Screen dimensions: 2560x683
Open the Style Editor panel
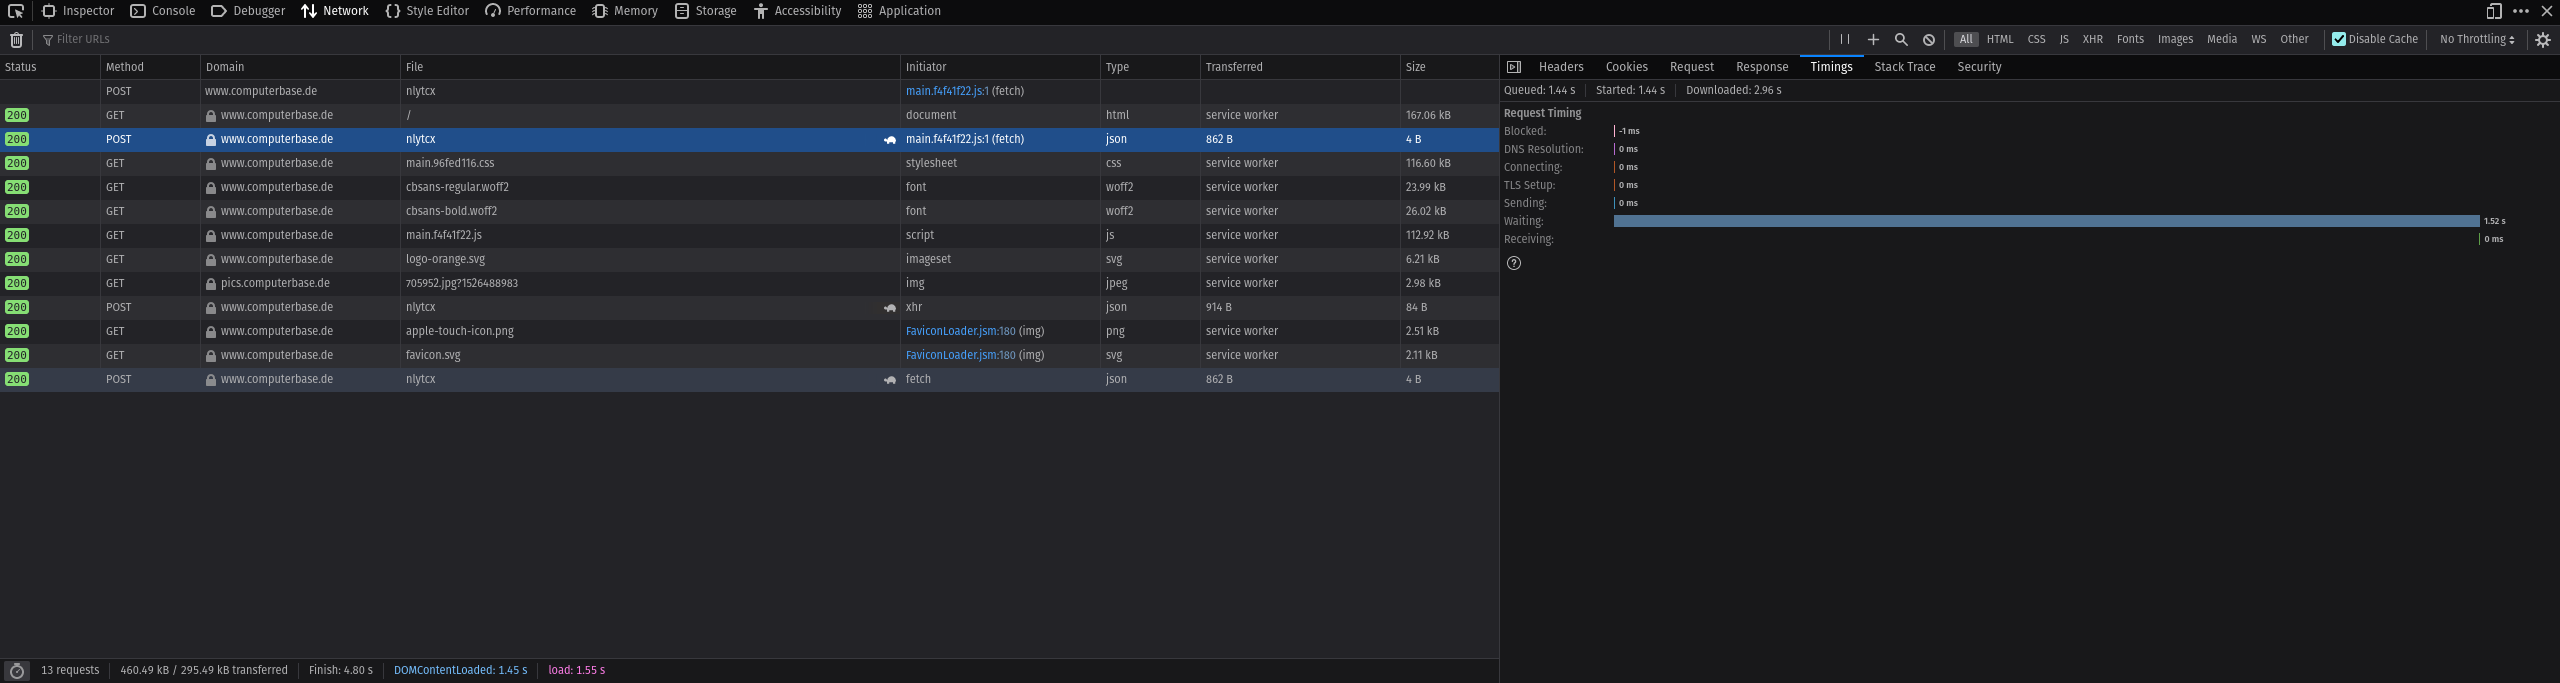[x=427, y=11]
